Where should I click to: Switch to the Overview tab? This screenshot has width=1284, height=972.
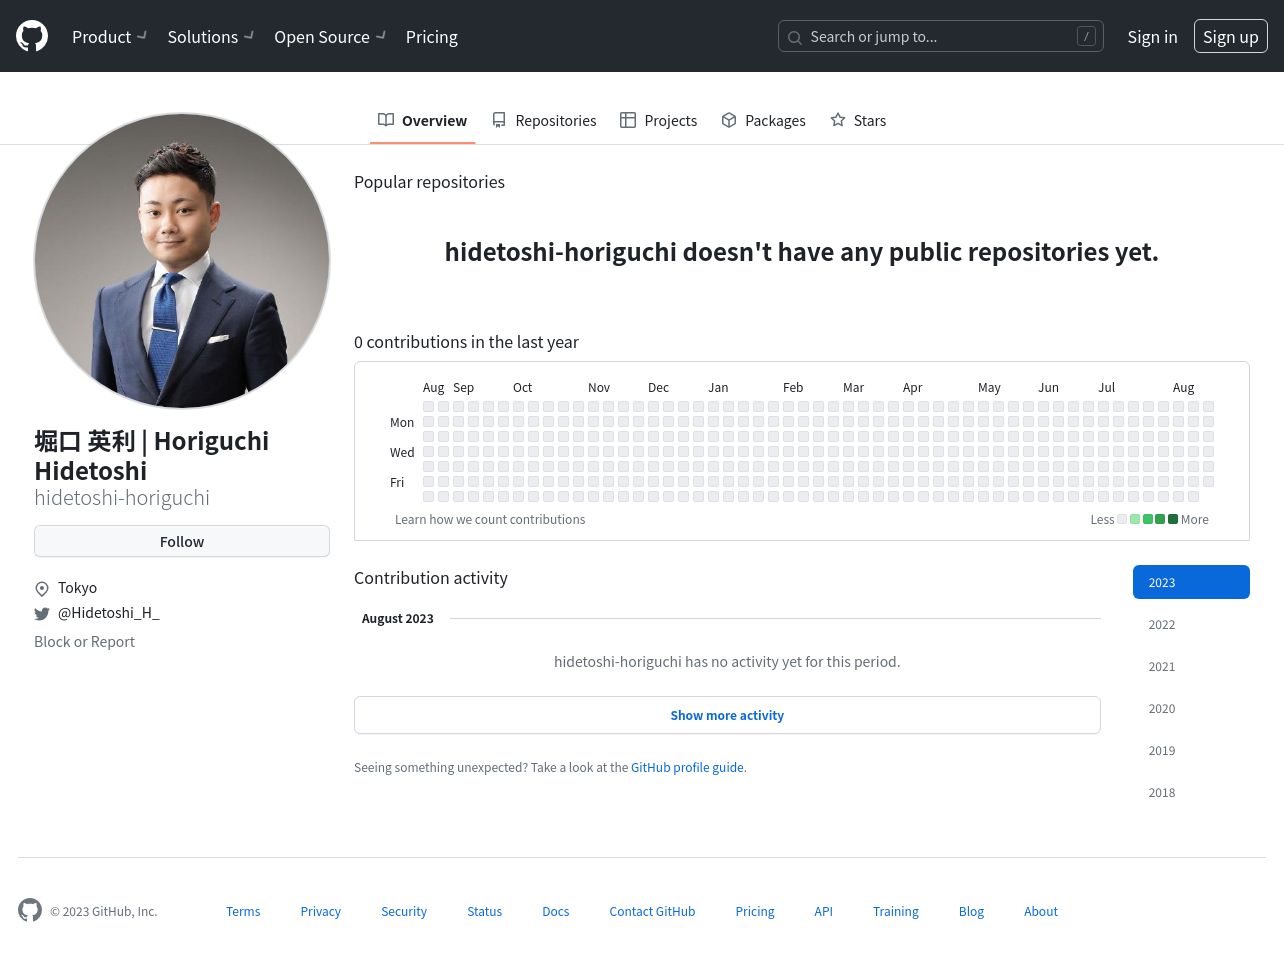click(422, 120)
